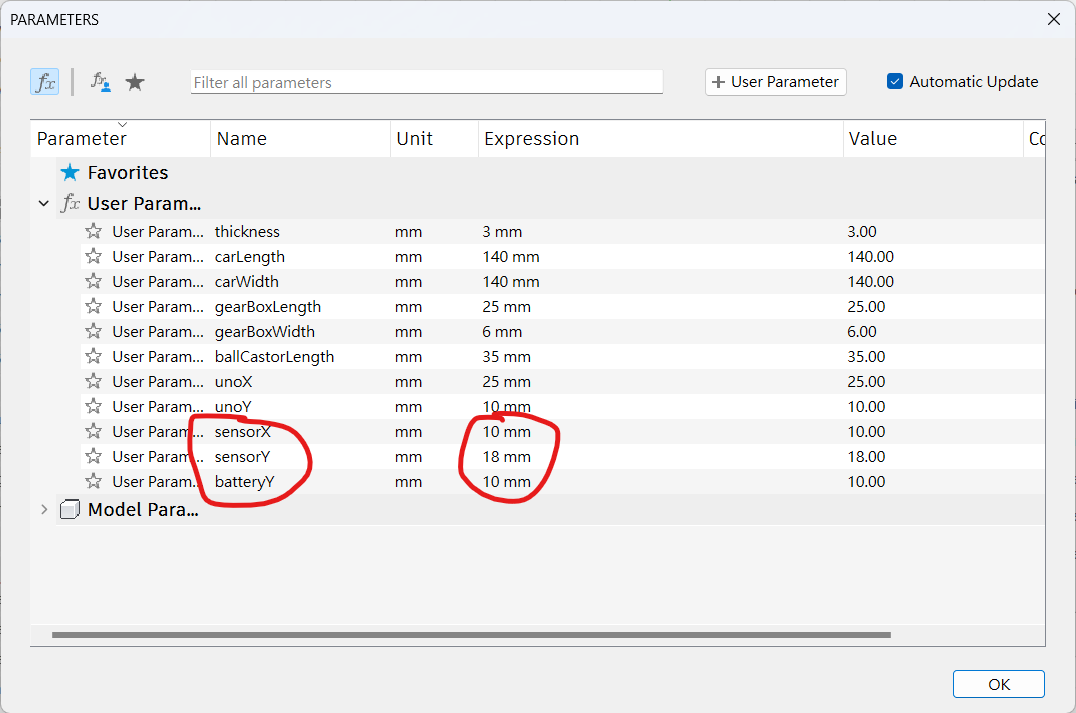1076x713 pixels.
Task: Expand the Model Parameters group
Action: click(x=43, y=510)
